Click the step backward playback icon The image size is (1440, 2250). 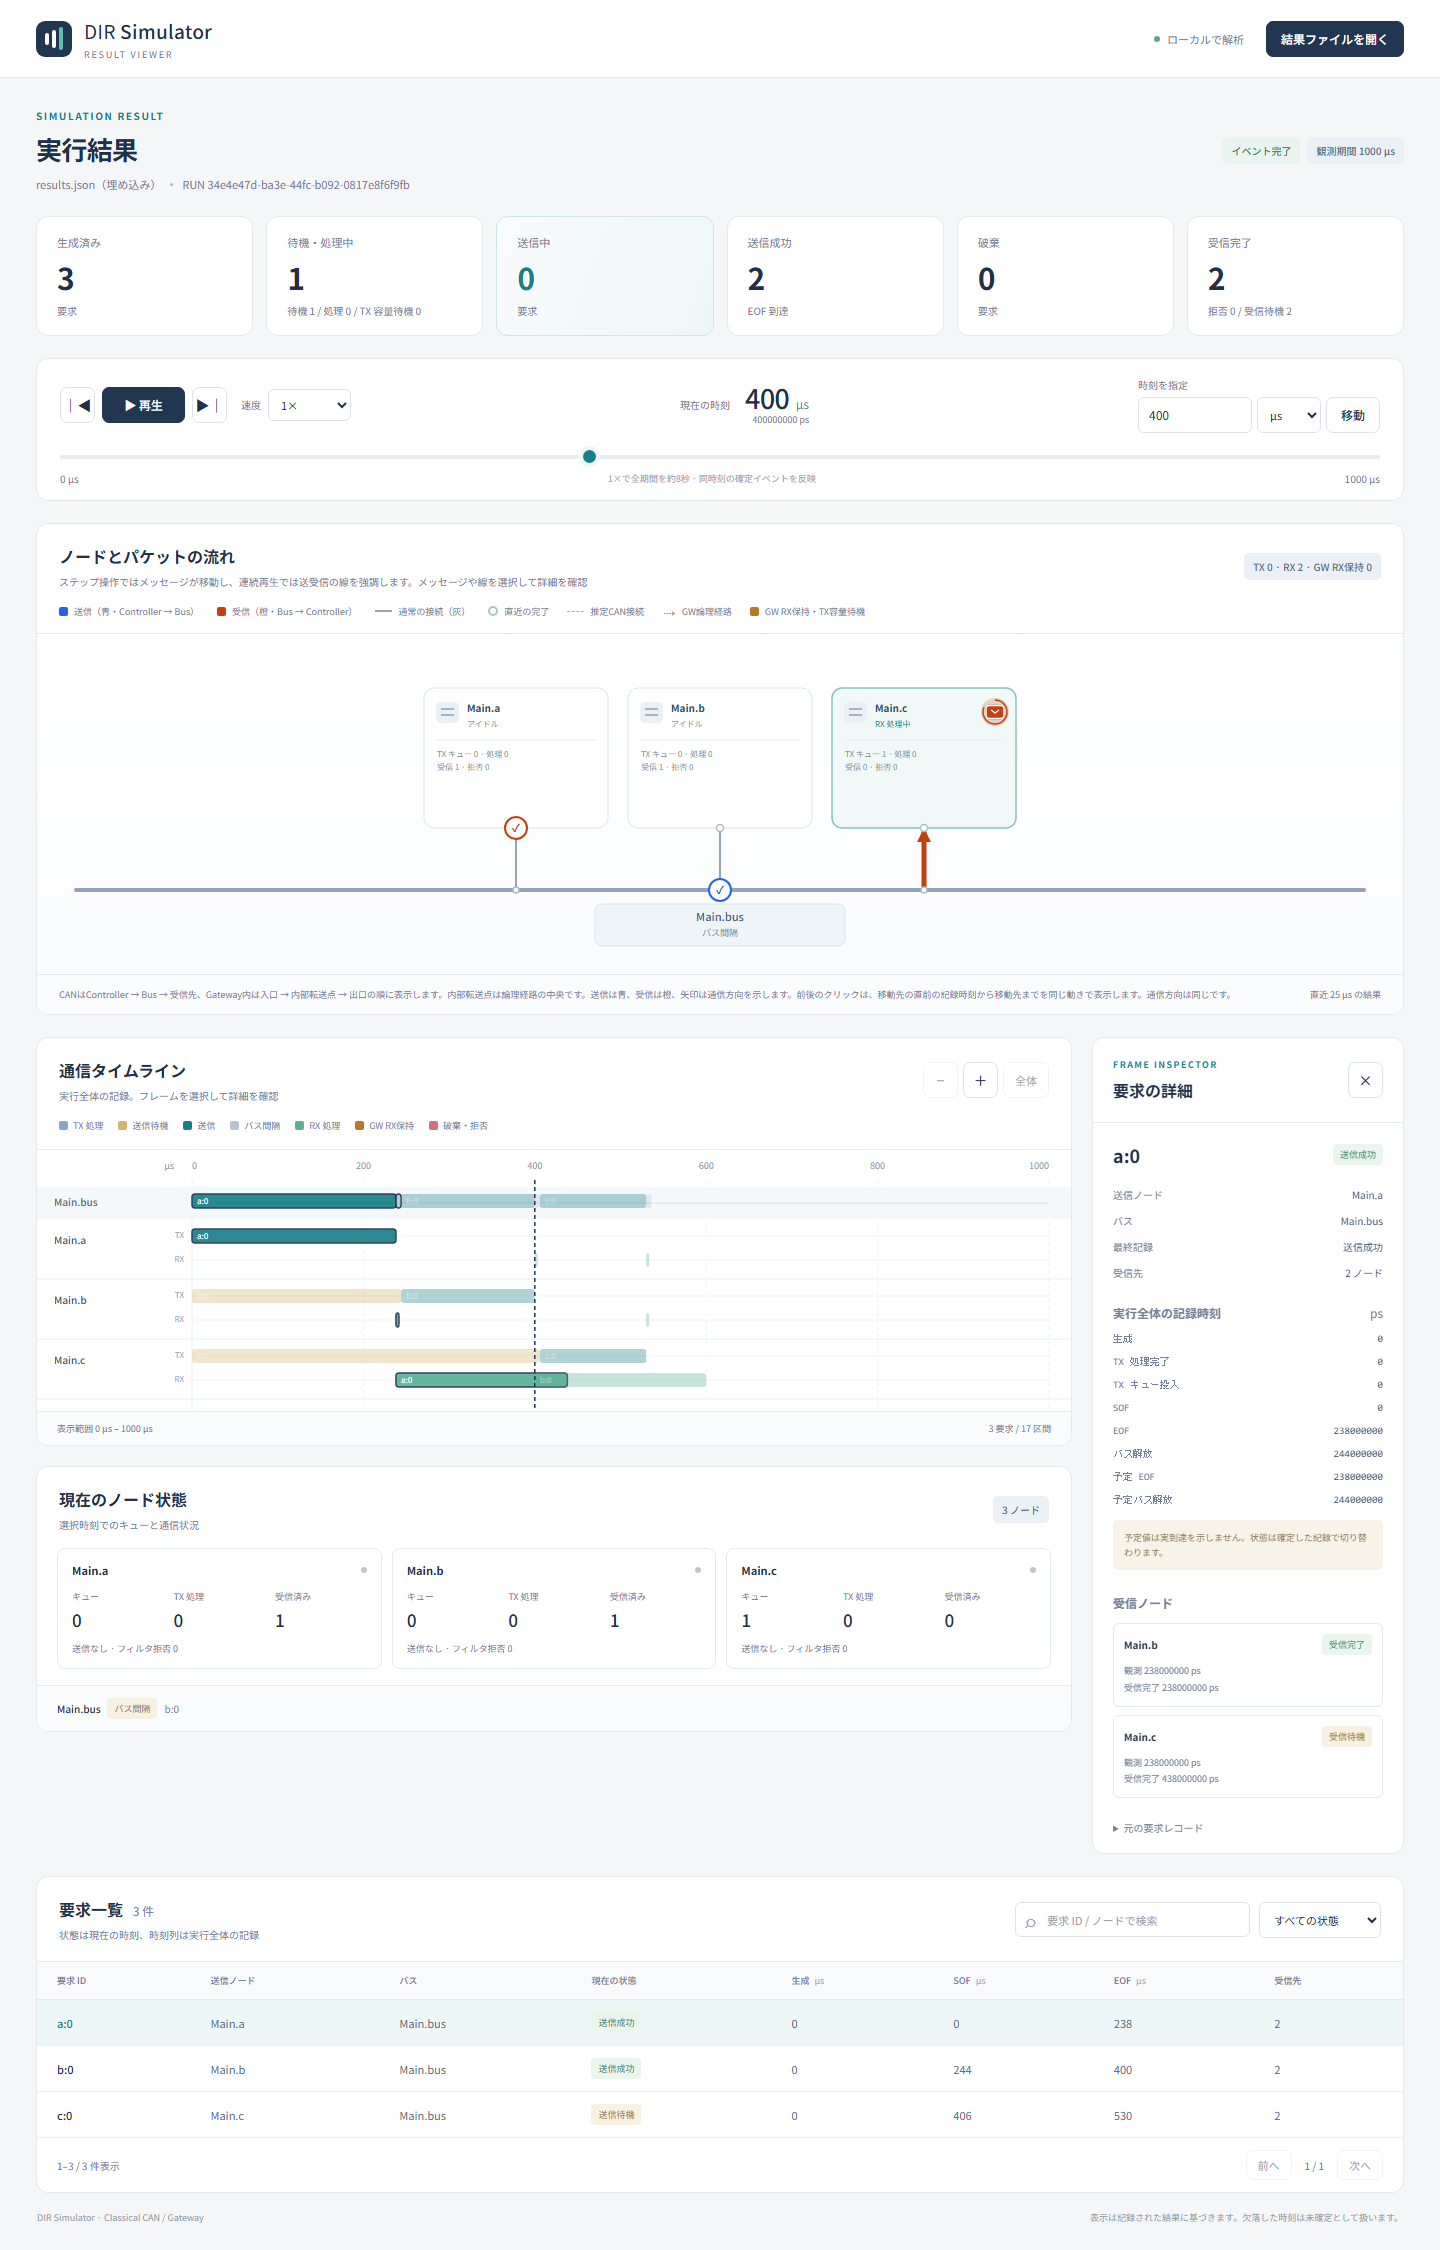[78, 405]
